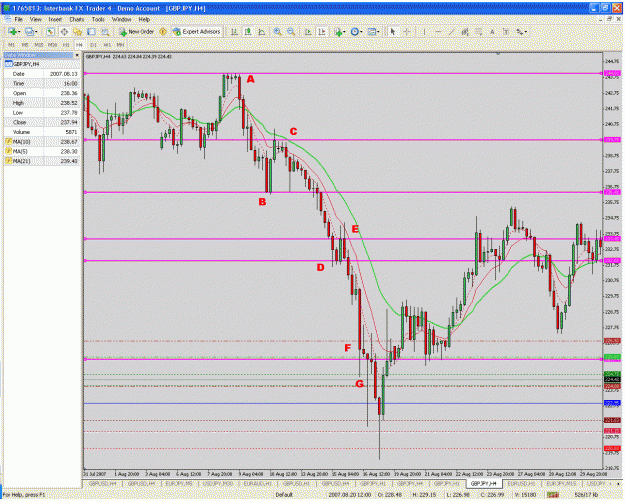Image resolution: width=625 pixels, height=501 pixels.
Task: Open the Strategy Tester icon
Action: pos(105,32)
